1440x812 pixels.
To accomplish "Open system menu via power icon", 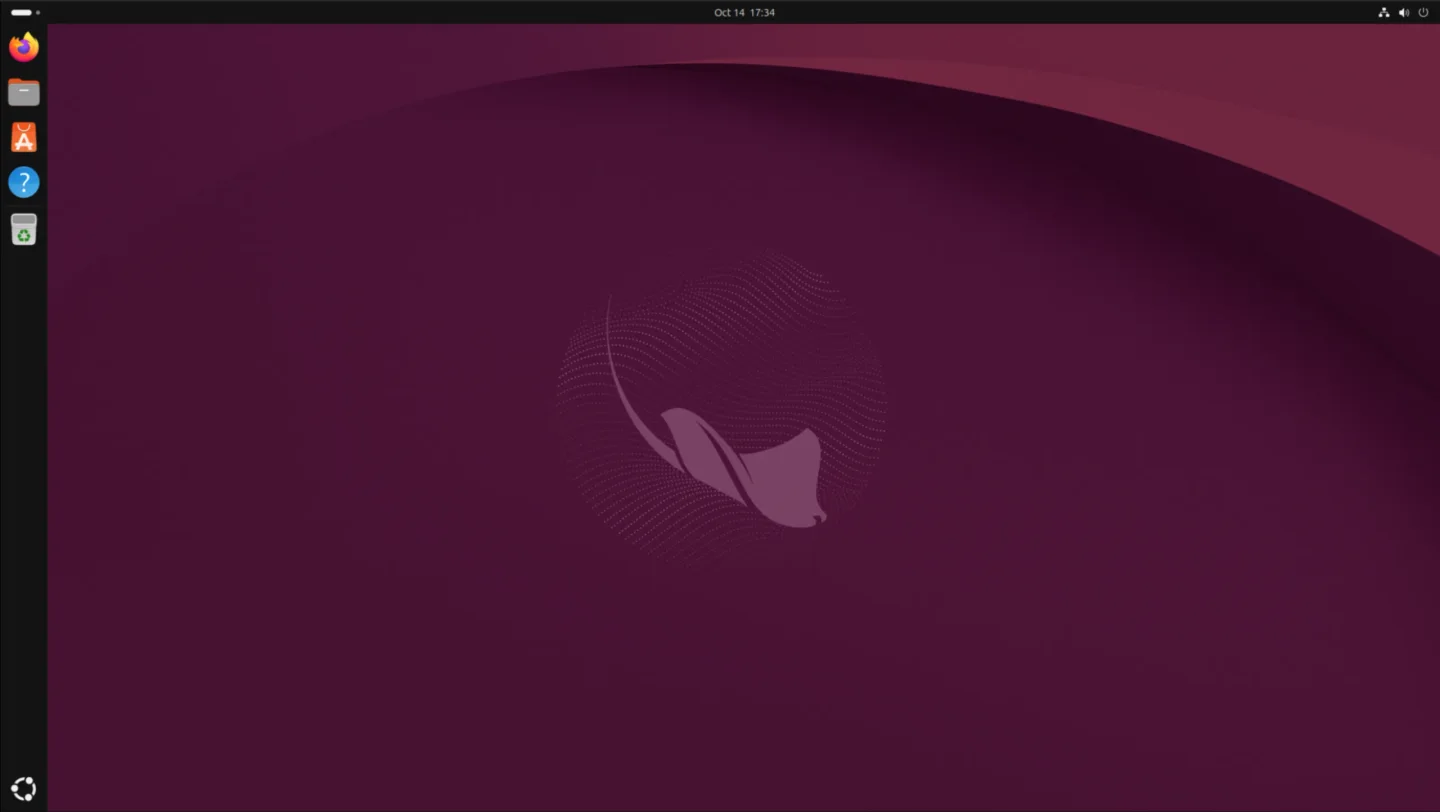I will (1423, 12).
